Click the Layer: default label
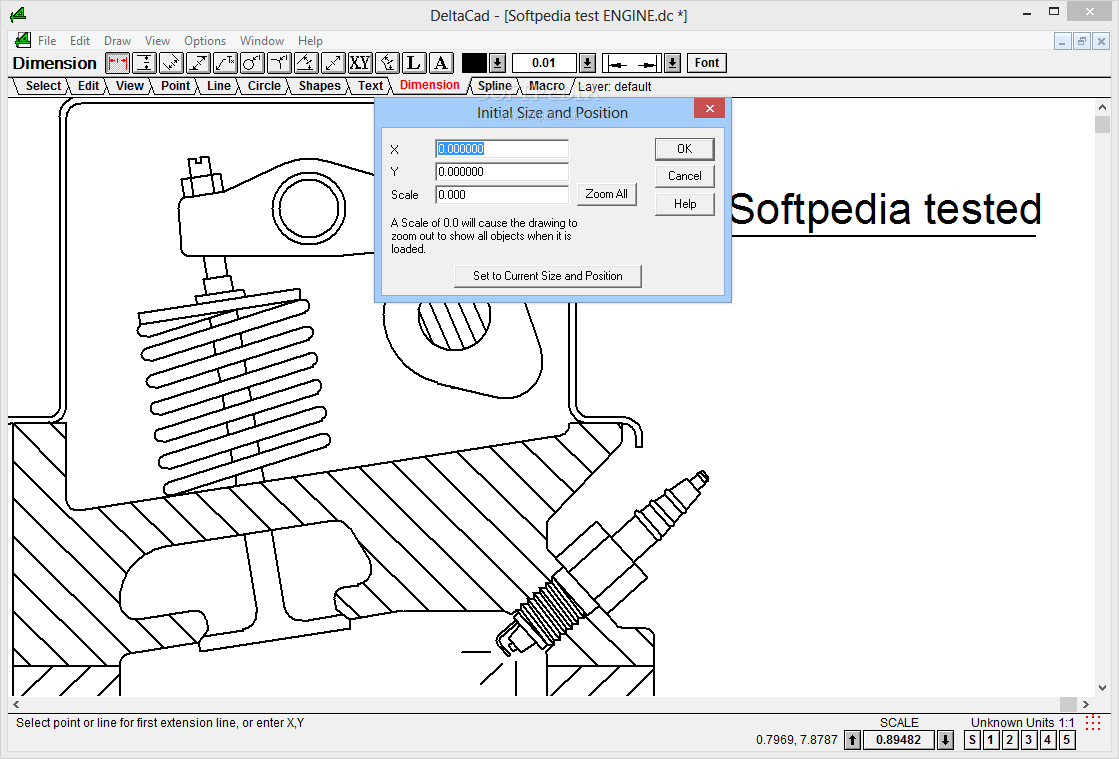The width and height of the screenshot is (1119, 759). [x=614, y=86]
